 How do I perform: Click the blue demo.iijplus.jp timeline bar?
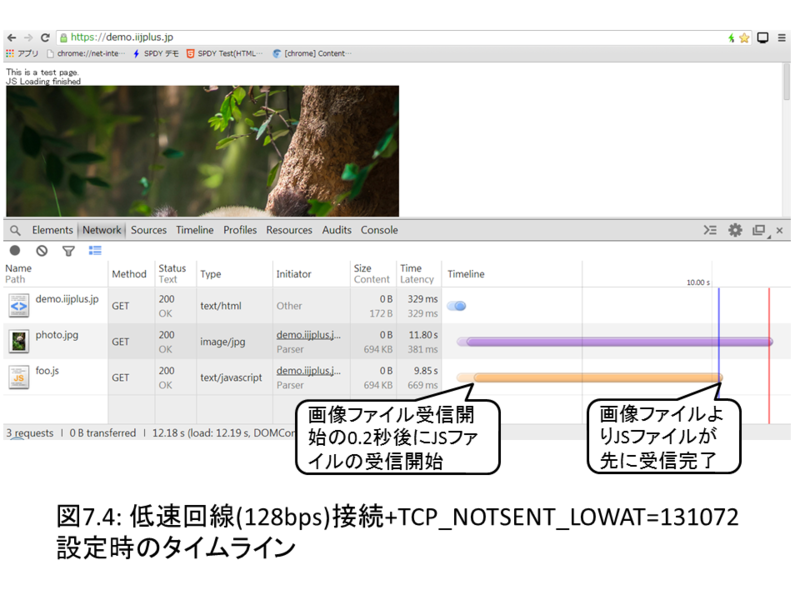(x=457, y=306)
